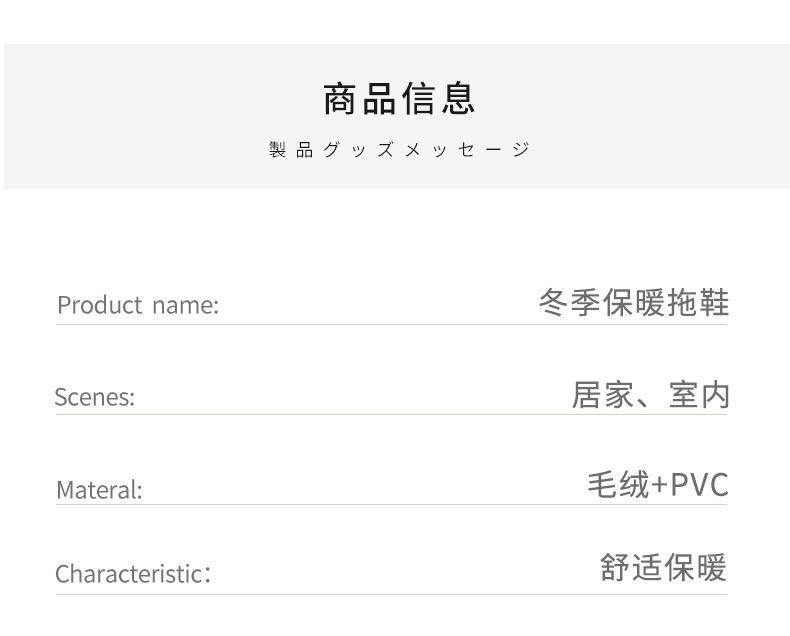Click the divider line under Materal row
Image resolution: width=790 pixels, height=636 pixels.
(x=390, y=505)
